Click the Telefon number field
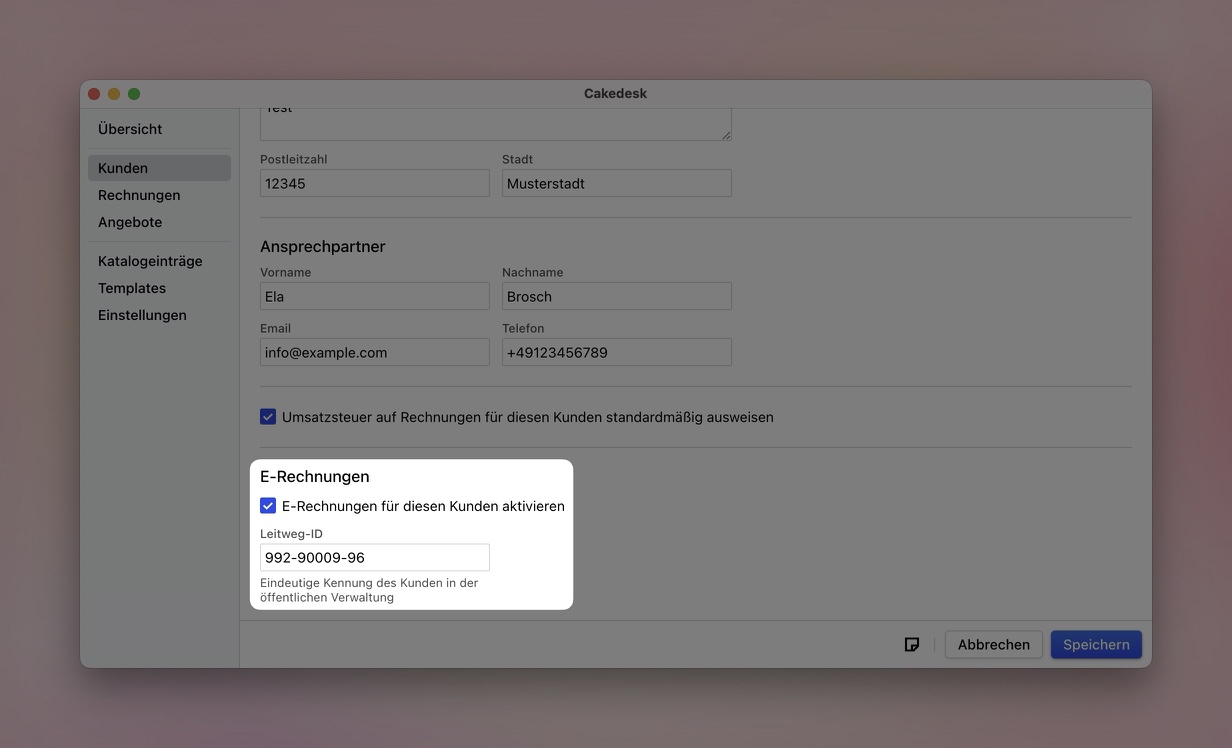Image resolution: width=1232 pixels, height=748 pixels. [x=616, y=351]
